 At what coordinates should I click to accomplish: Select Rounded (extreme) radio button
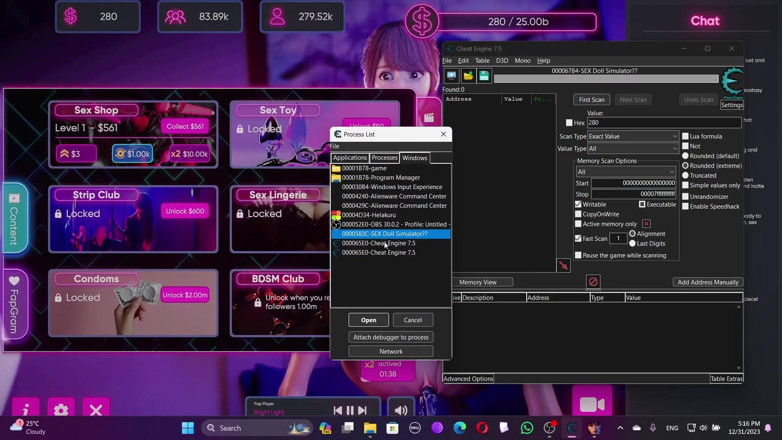coord(685,166)
